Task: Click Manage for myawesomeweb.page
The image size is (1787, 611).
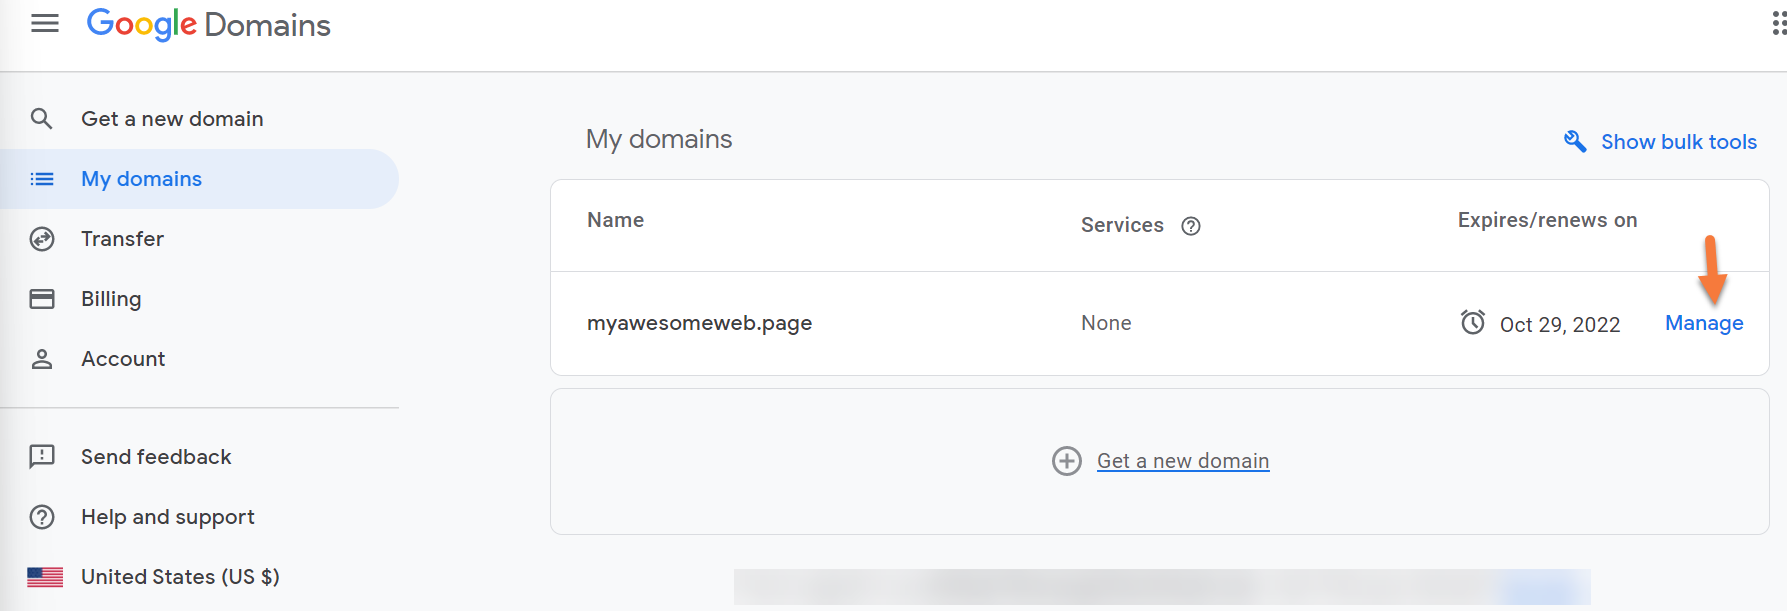Action: pyautogui.click(x=1703, y=323)
